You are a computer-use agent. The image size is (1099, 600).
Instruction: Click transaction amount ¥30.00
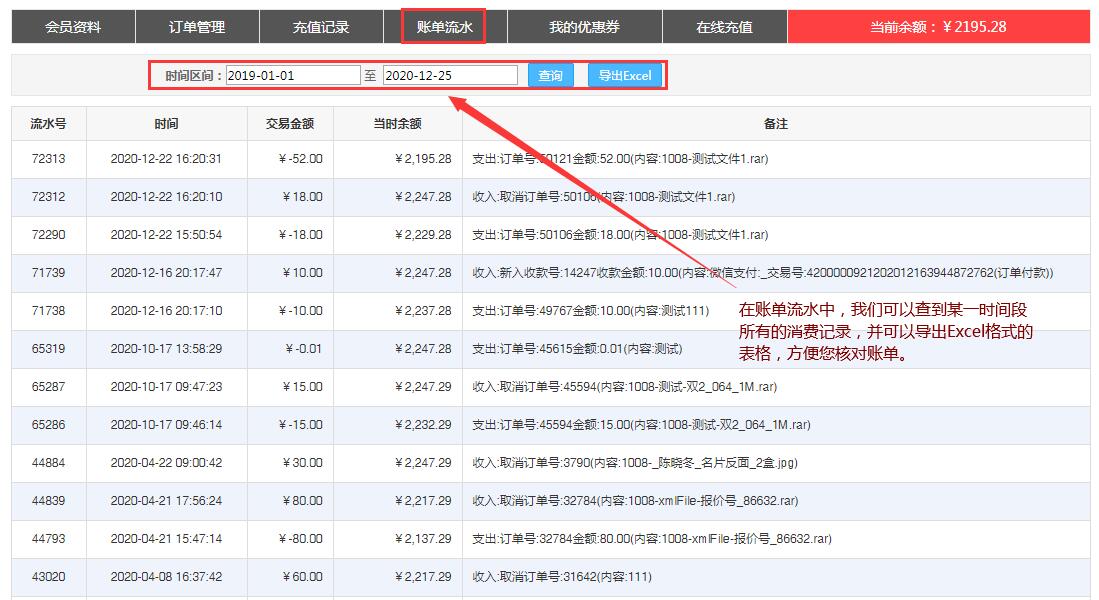[302, 463]
